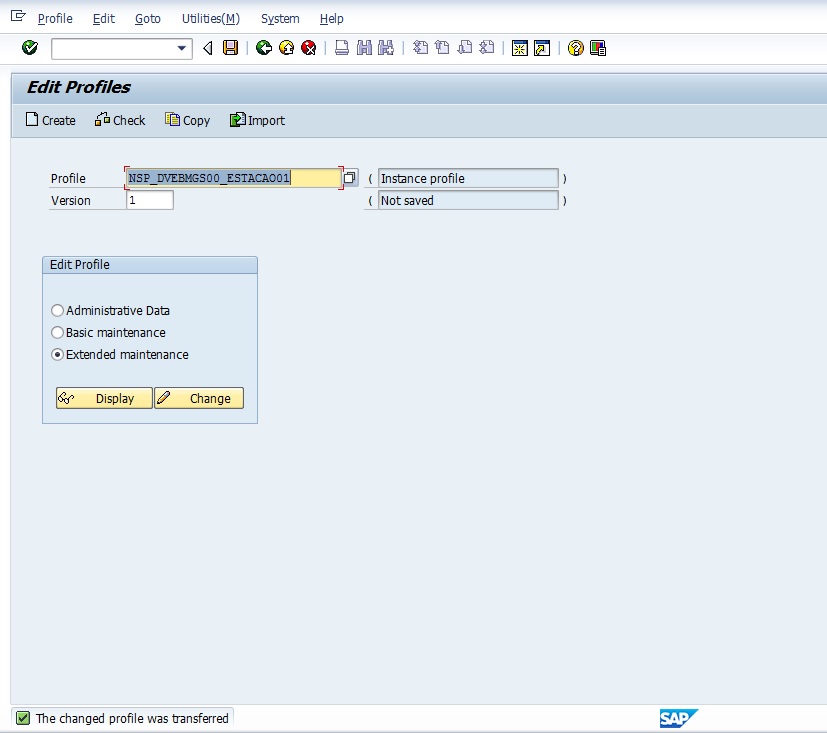Open Help with the question mark icon

click(x=575, y=48)
